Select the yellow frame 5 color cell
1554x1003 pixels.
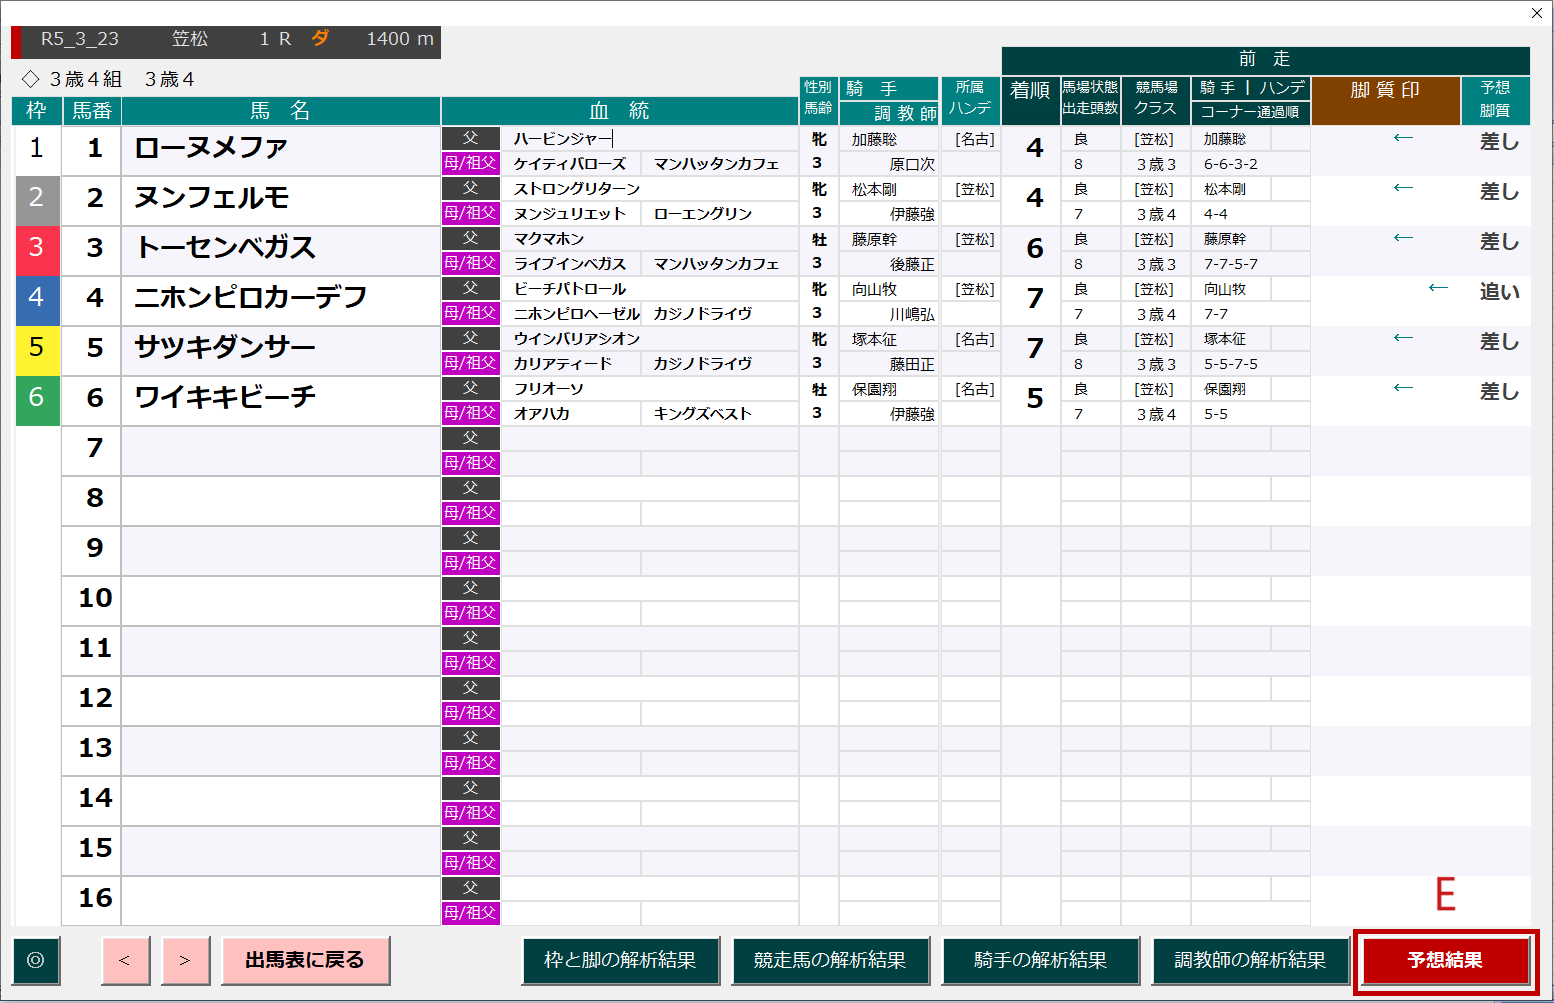(x=37, y=350)
